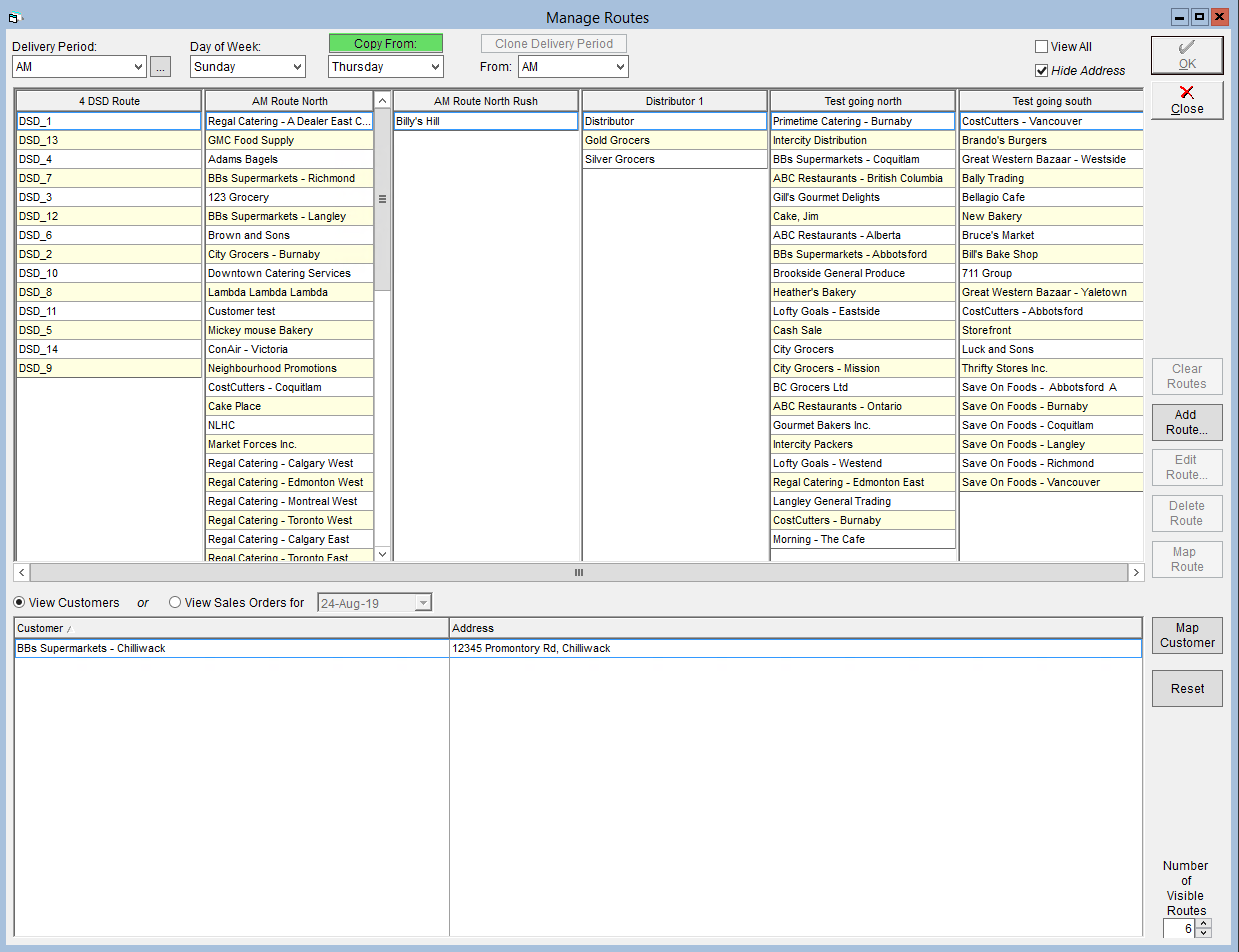Viewport: 1239px width, 952px height.
Task: Click the horizontal routes scrollbar thumb
Action: [x=578, y=573]
